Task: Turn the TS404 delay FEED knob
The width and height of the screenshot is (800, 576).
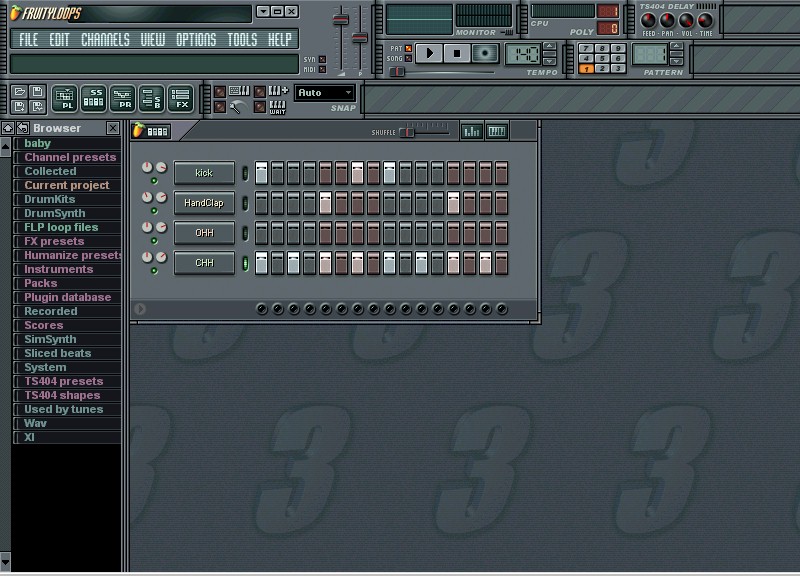Action: 648,20
